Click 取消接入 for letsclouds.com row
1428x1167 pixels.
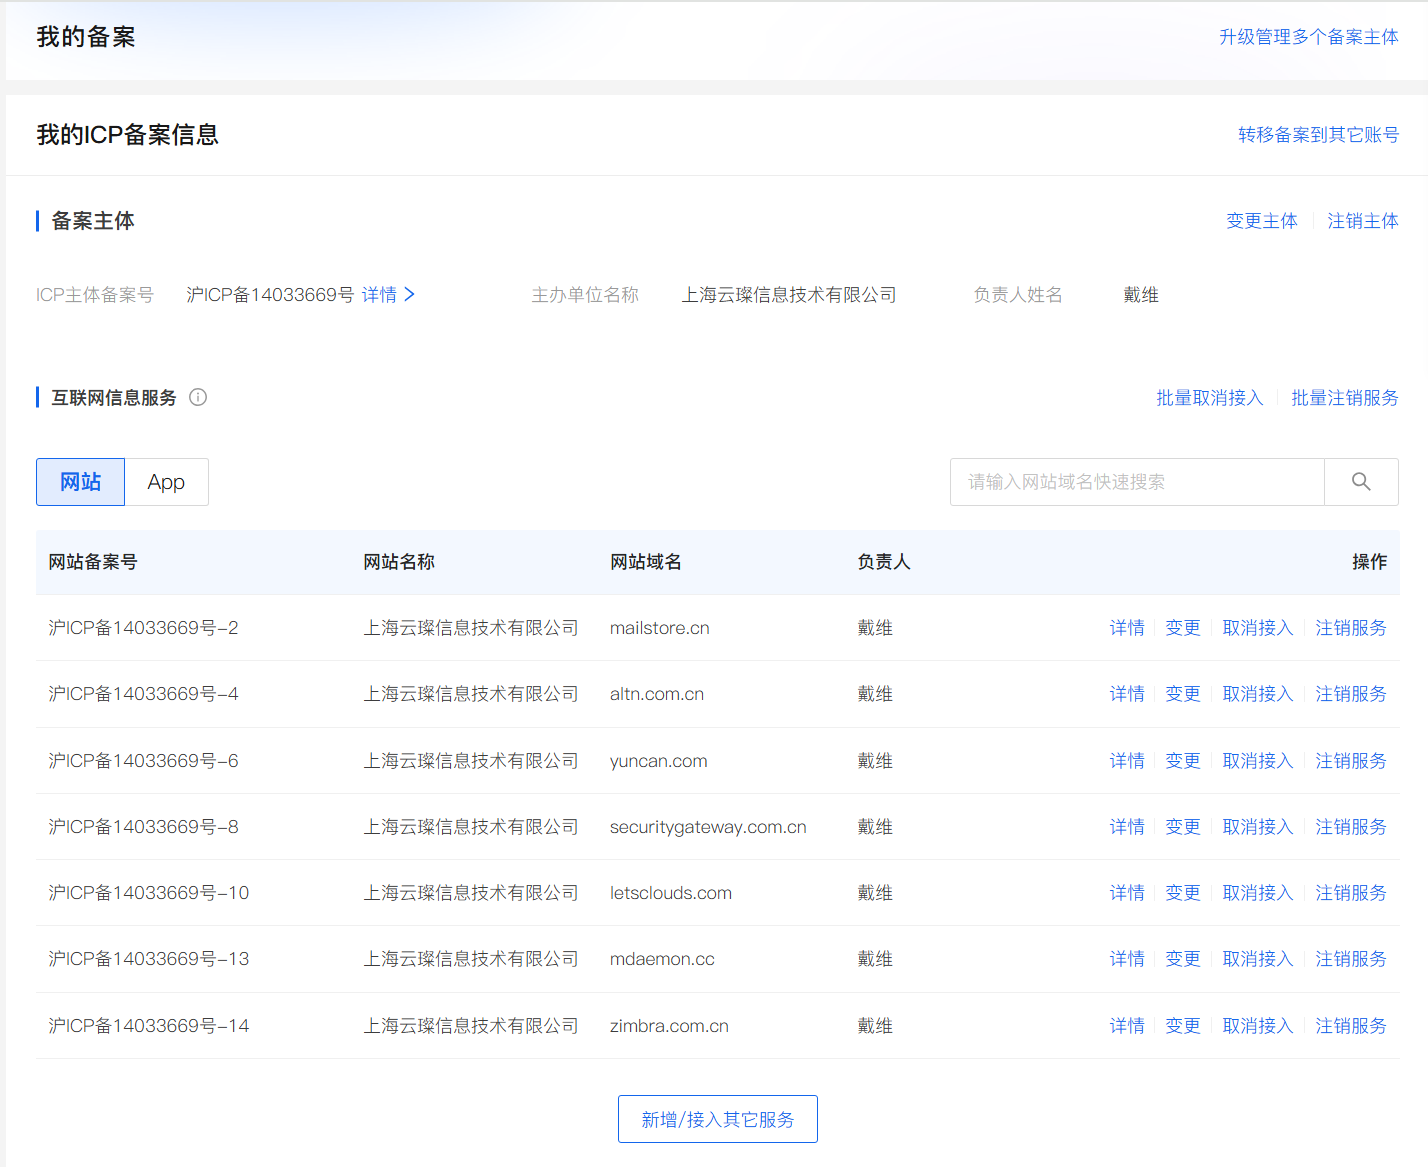1258,893
